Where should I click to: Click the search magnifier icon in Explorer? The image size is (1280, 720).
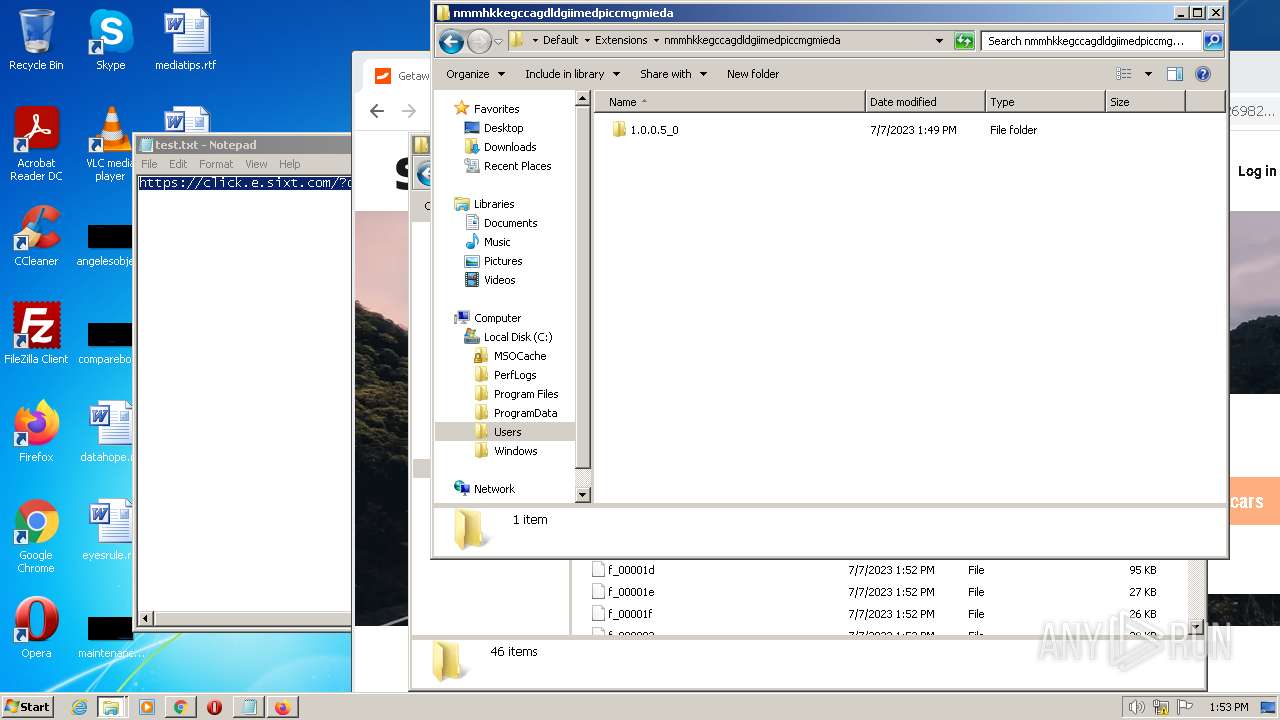[x=1213, y=41]
